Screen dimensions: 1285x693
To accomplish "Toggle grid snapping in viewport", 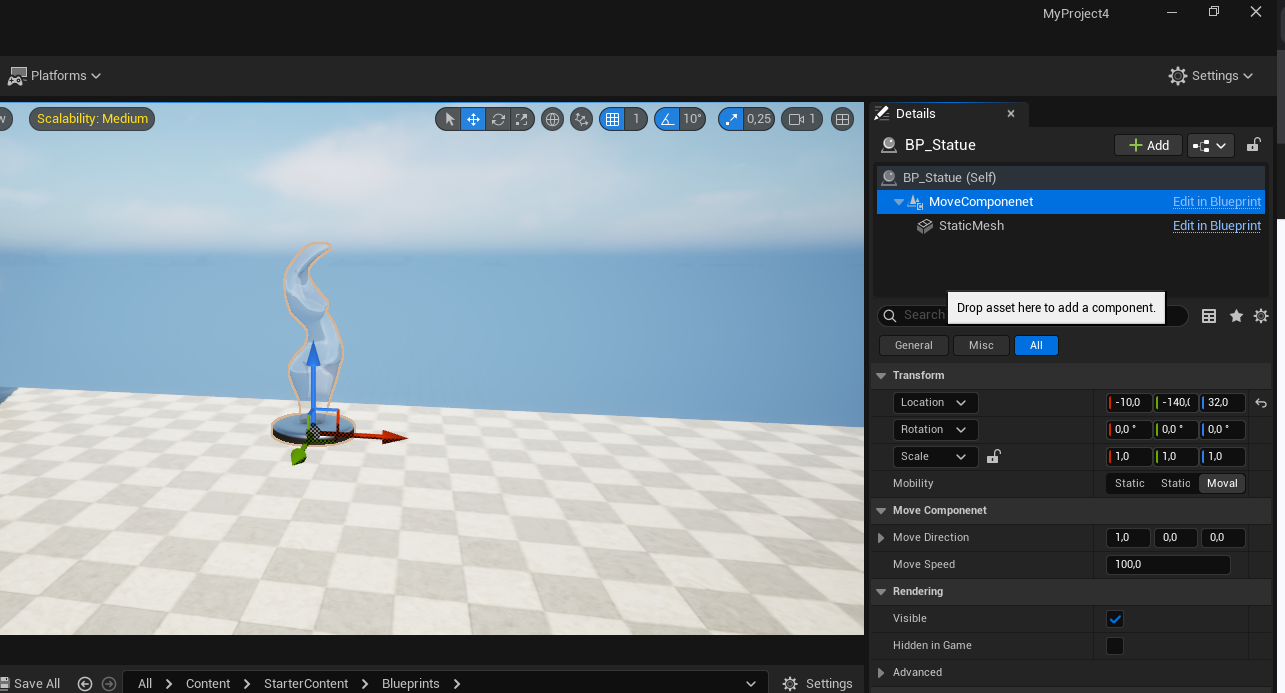I will tap(612, 119).
